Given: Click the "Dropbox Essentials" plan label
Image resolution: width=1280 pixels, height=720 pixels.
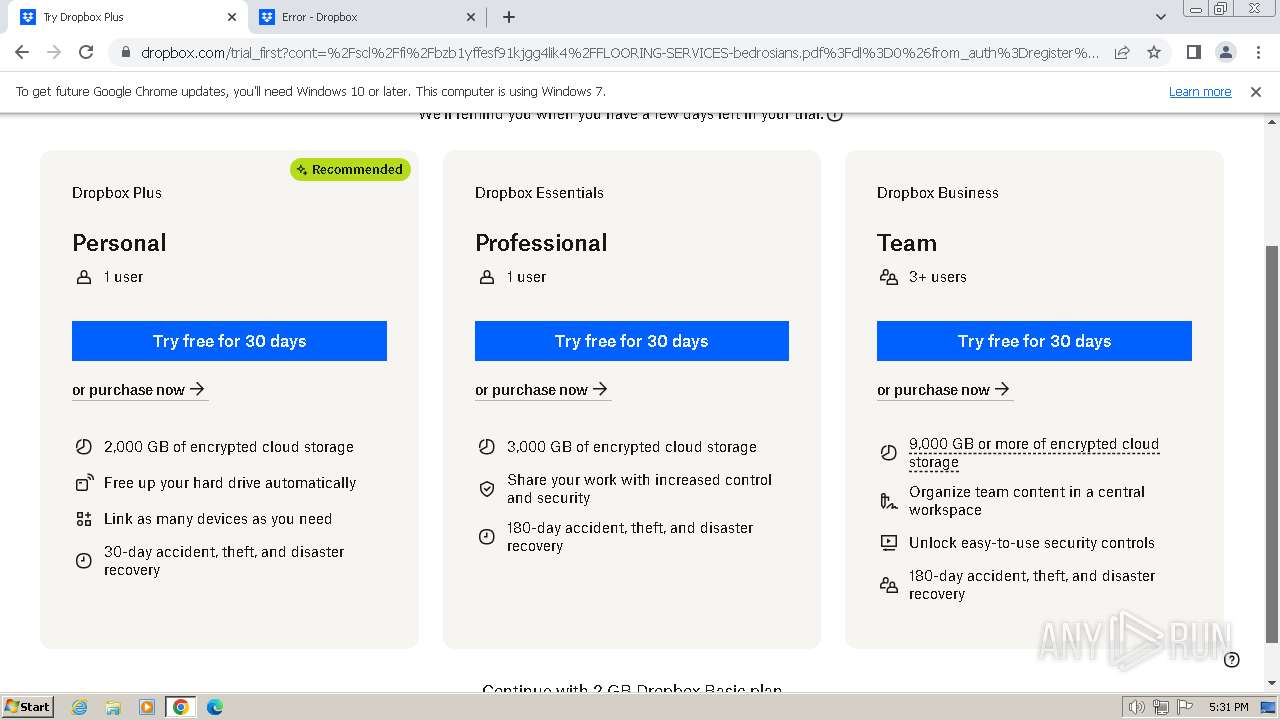Looking at the screenshot, I should coord(539,193).
